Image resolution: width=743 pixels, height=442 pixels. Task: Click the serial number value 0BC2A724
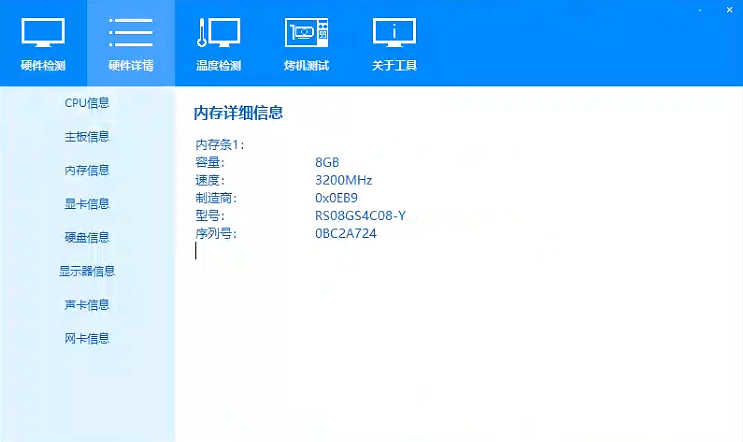[x=345, y=234]
